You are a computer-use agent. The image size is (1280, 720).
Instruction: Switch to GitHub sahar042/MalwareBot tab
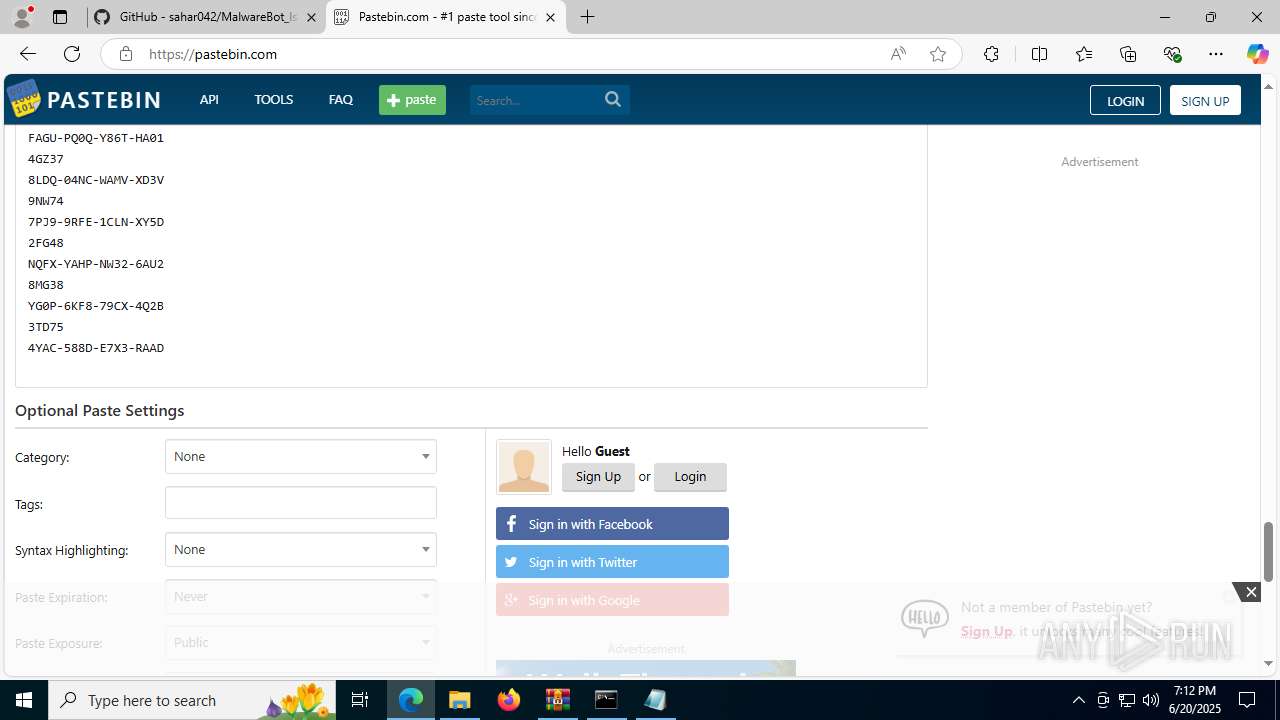(206, 17)
